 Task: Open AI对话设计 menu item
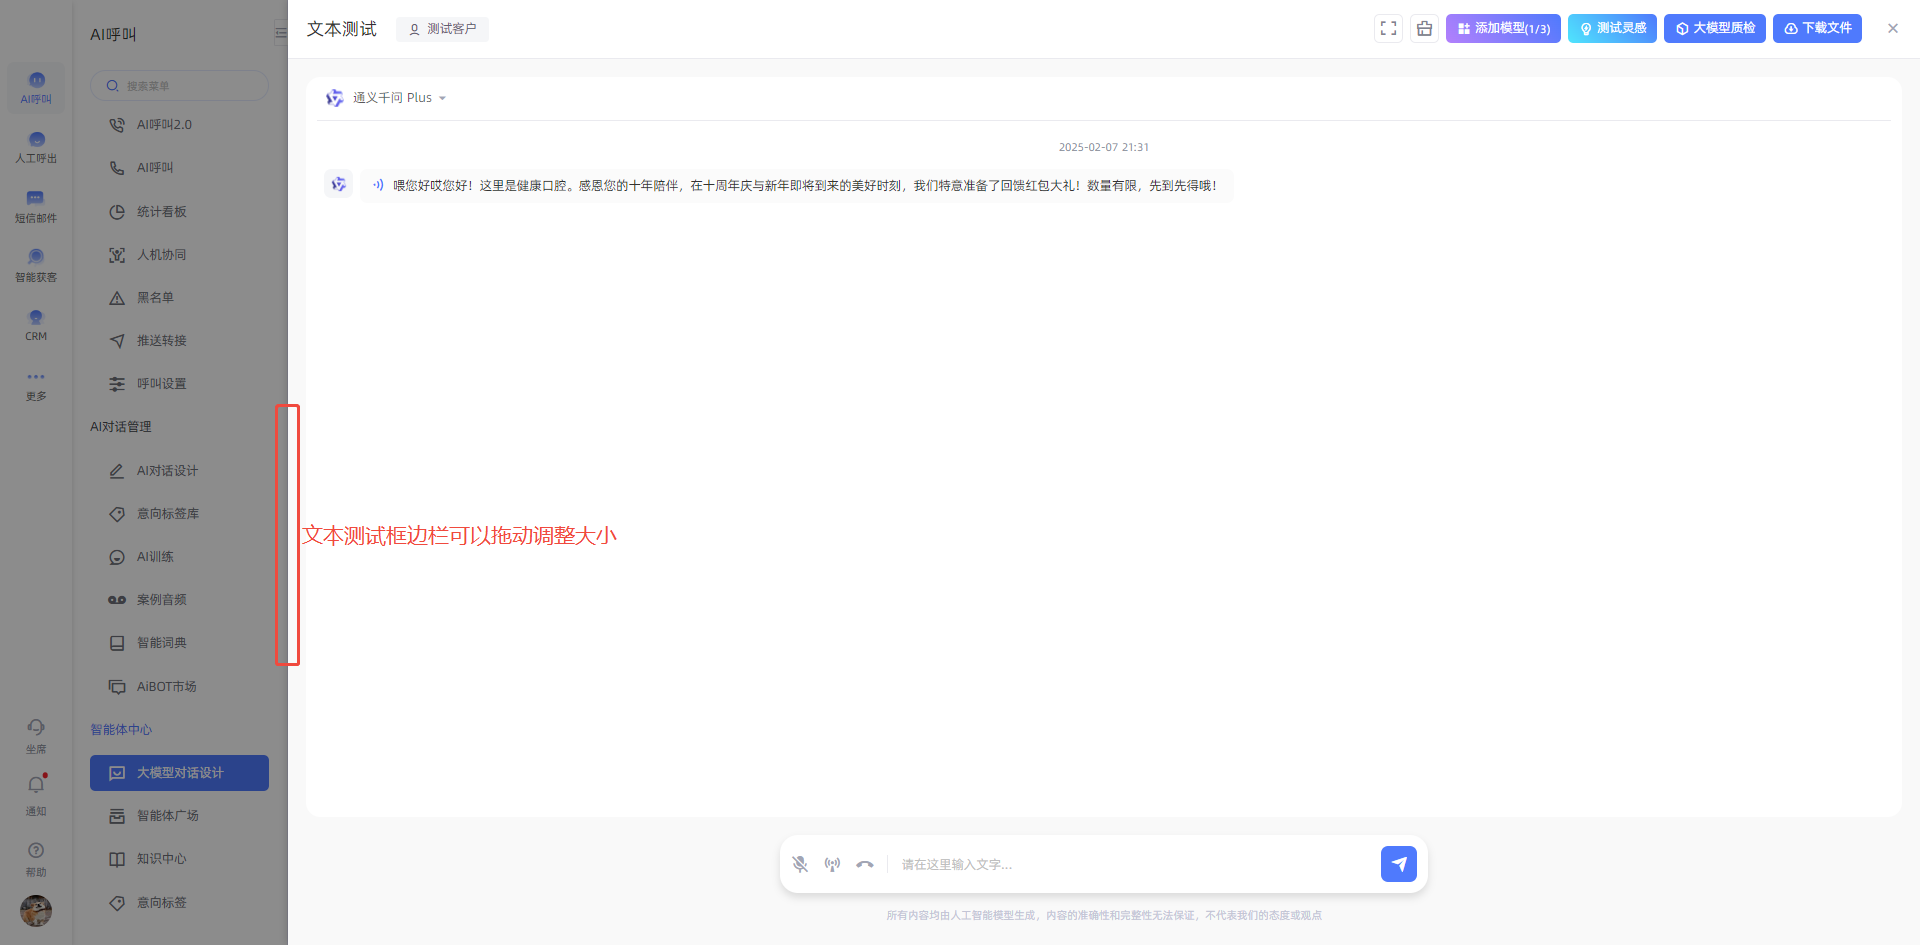tap(179, 471)
